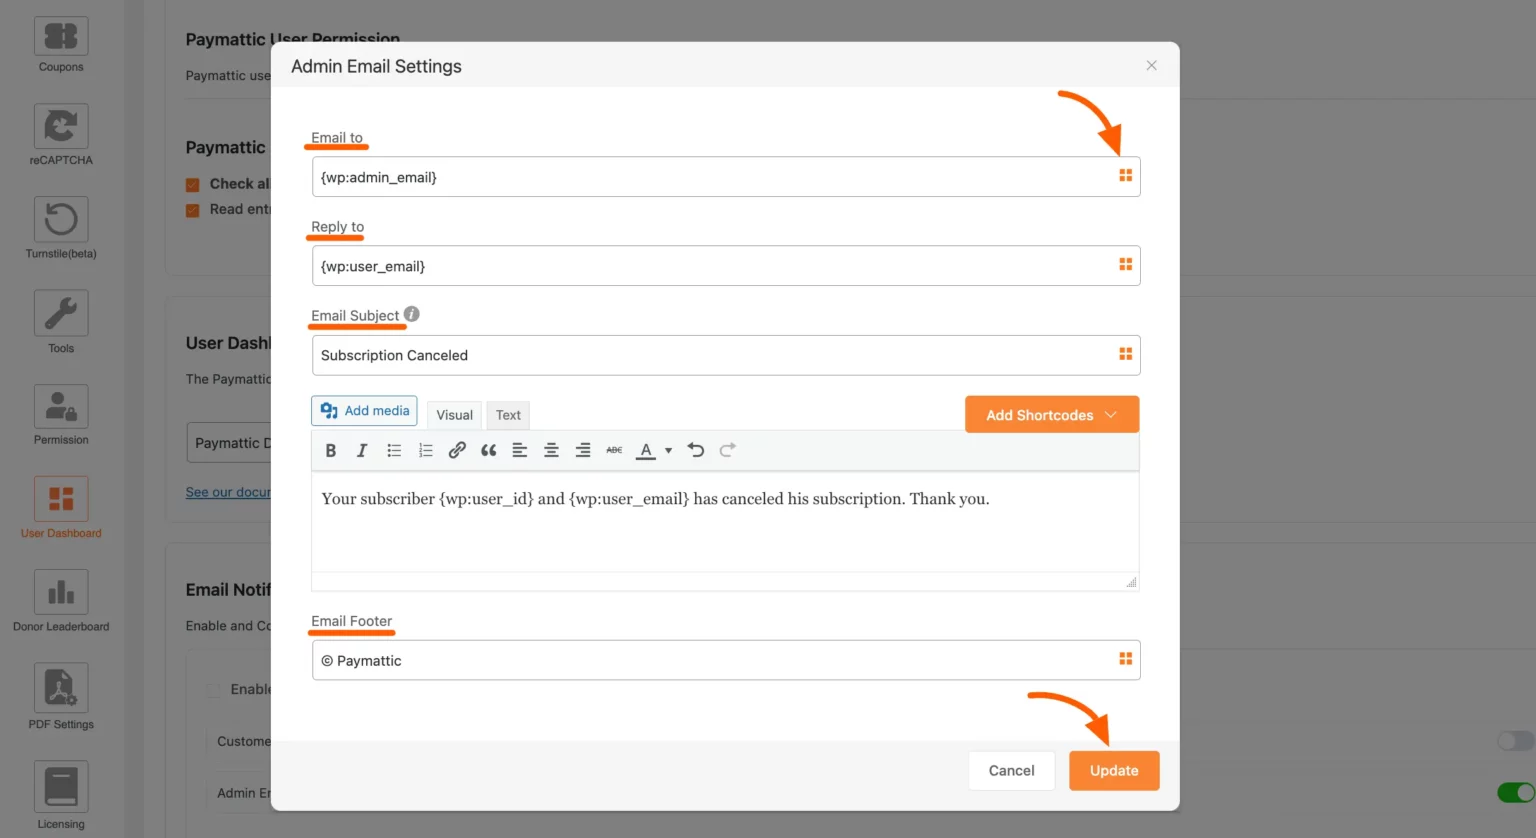This screenshot has height=838, width=1536.
Task: Expand the text color dropdown arrow
Action: point(667,450)
